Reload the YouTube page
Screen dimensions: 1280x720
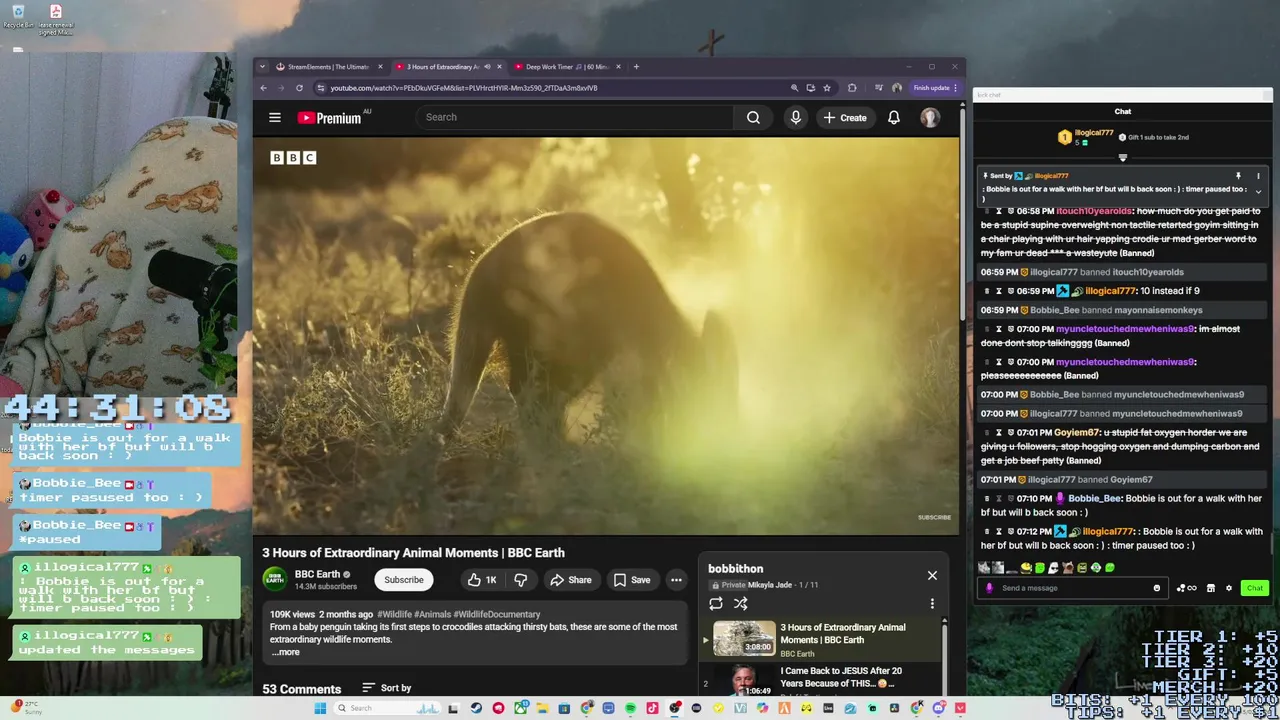pyautogui.click(x=299, y=88)
